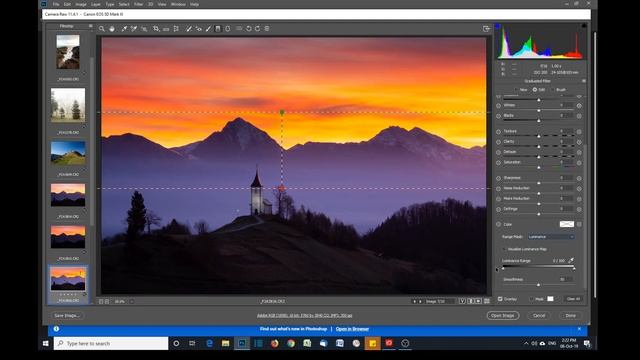Click the Windows Start button
This screenshot has height=360, width=640.
[46, 343]
